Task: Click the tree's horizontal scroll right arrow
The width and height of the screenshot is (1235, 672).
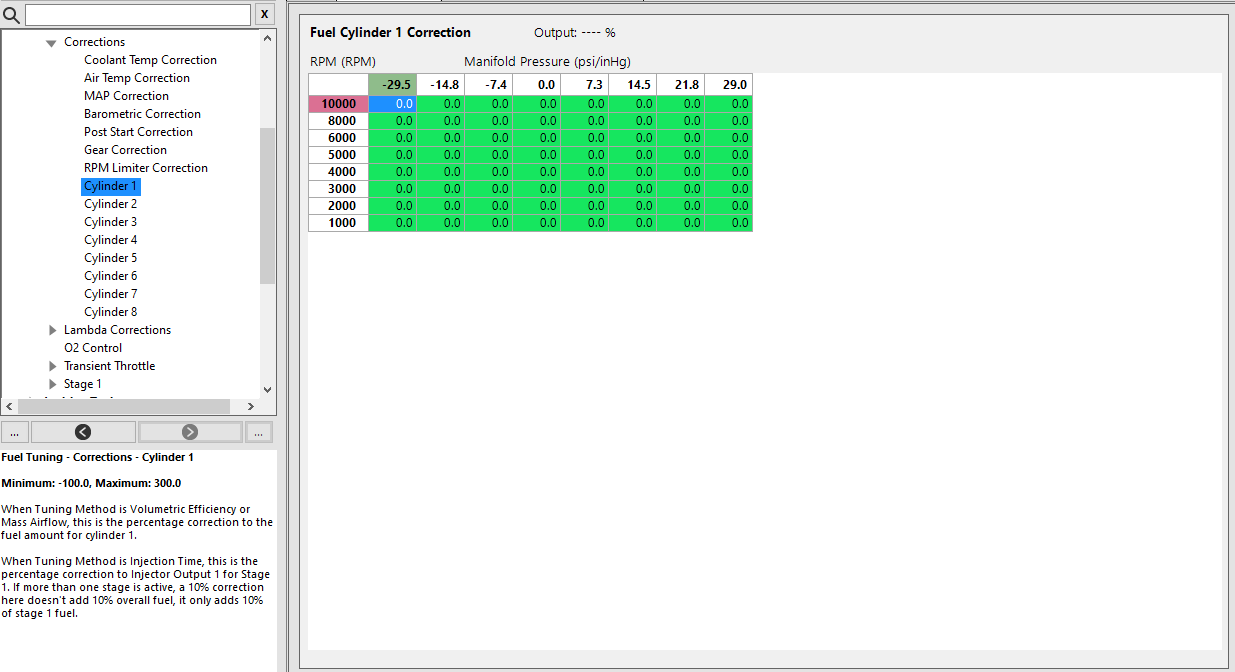Action: [x=251, y=407]
